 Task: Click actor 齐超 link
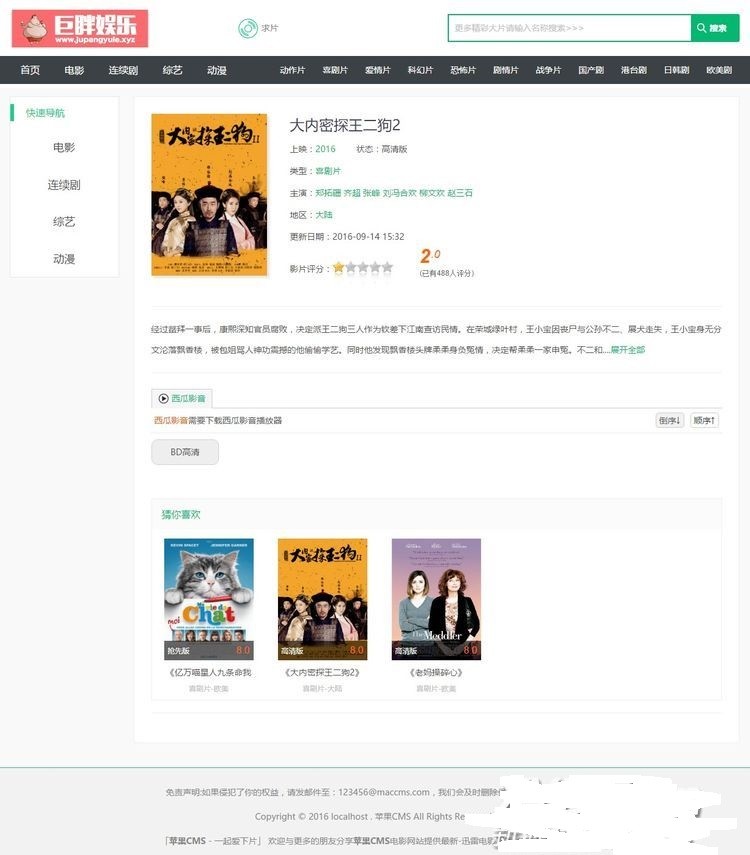point(352,192)
